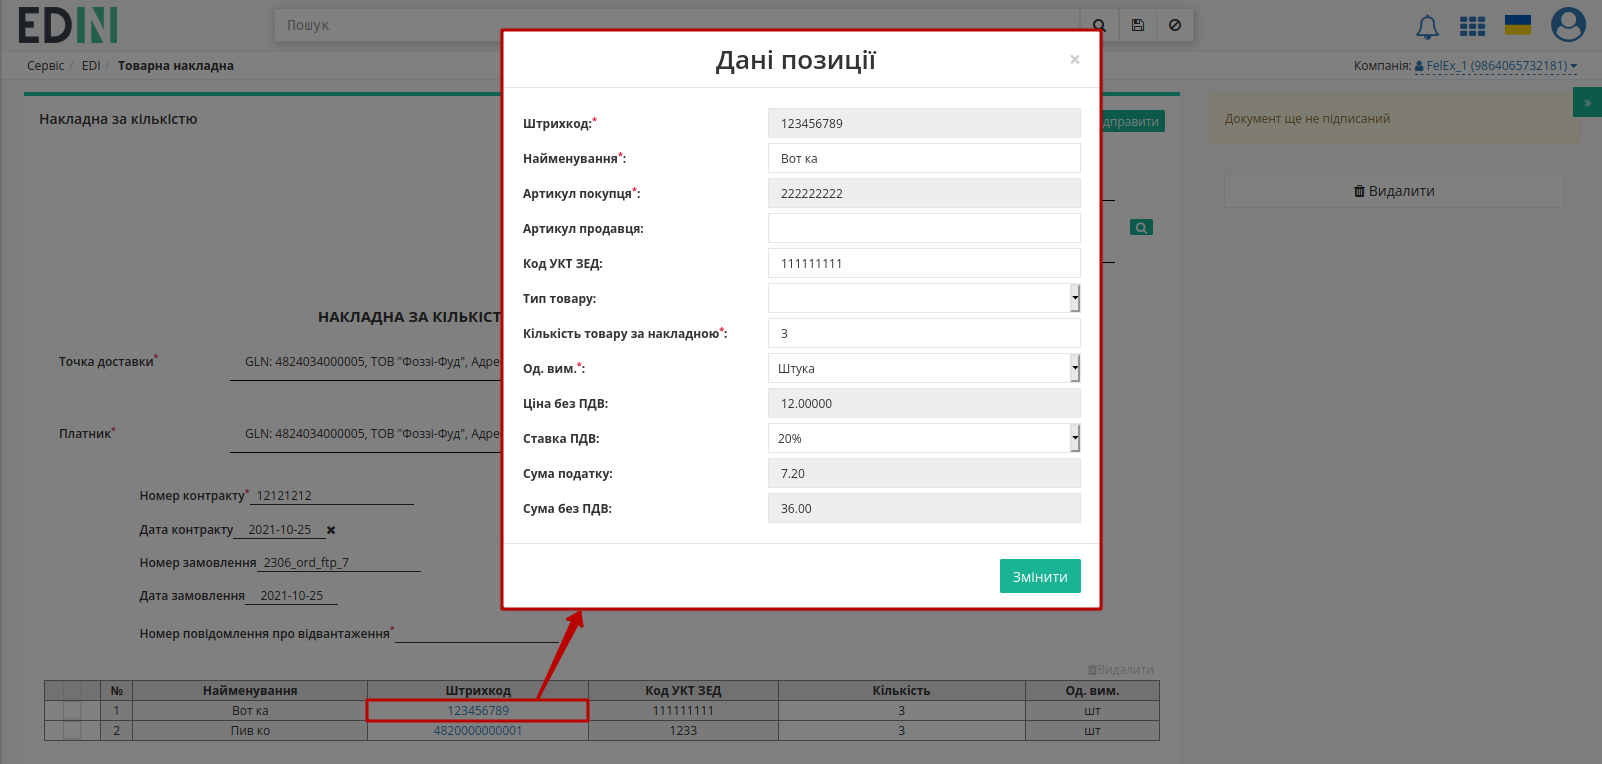Click the Найменування field

[x=924, y=158]
